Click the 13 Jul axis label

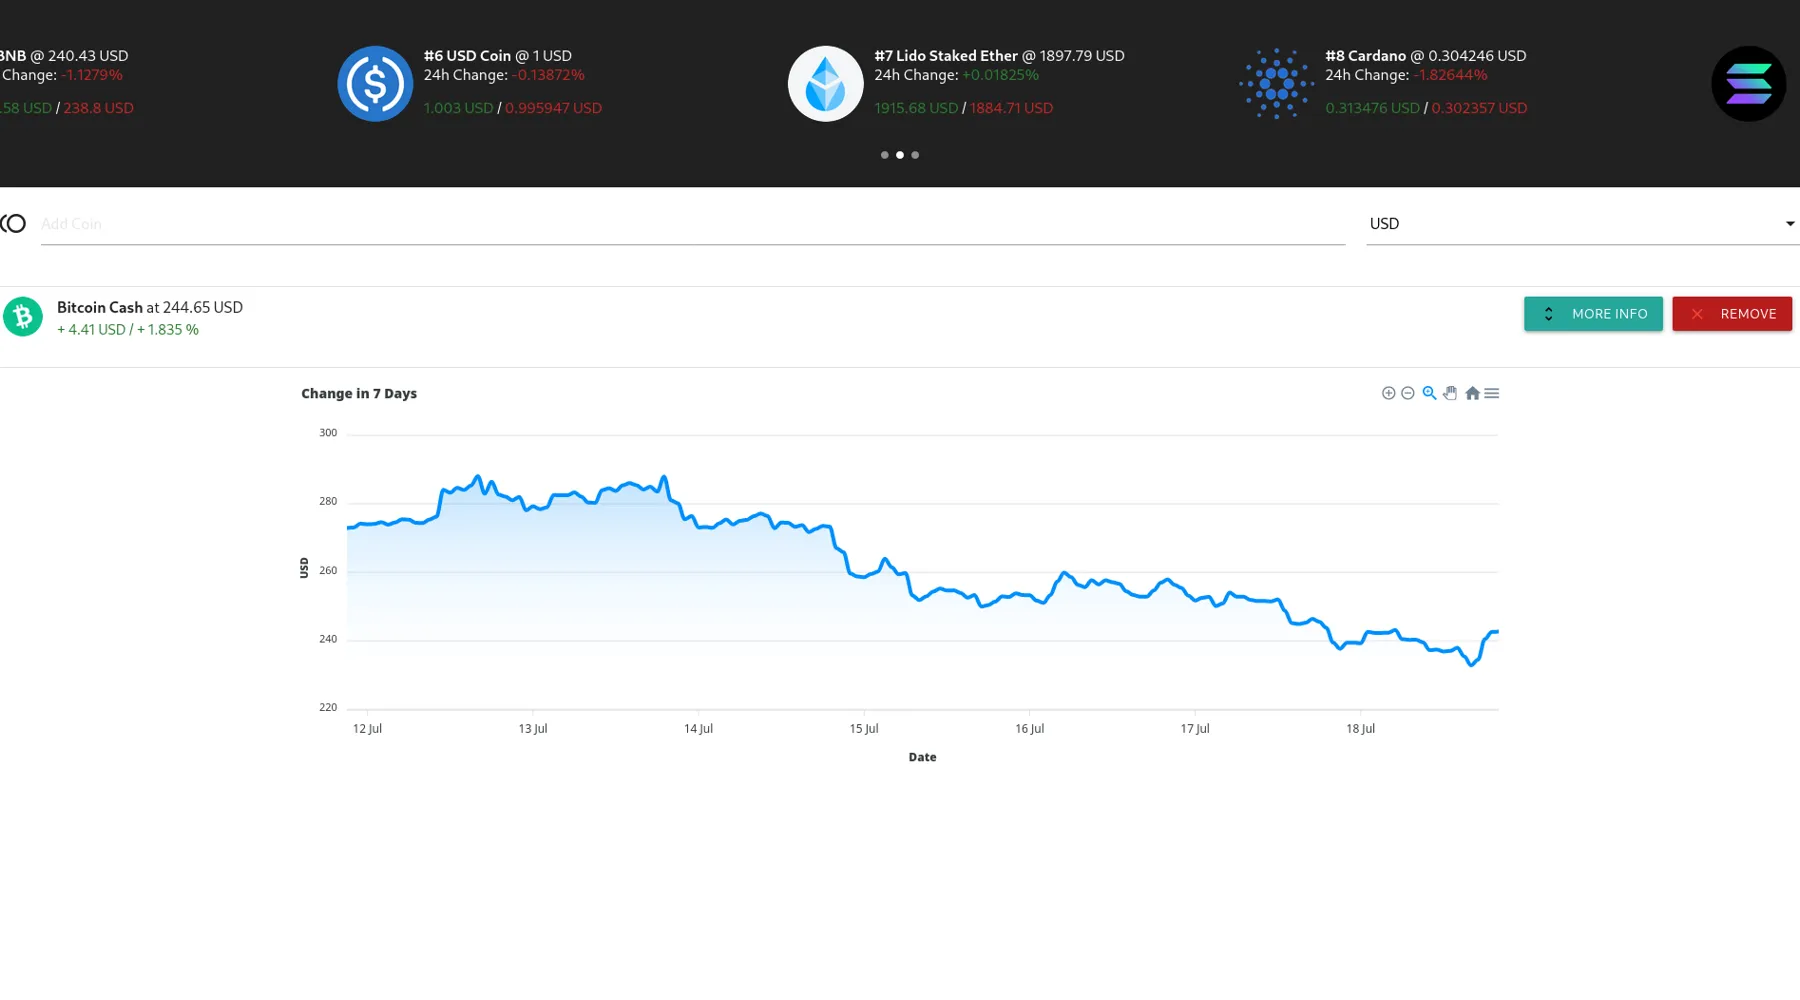533,729
